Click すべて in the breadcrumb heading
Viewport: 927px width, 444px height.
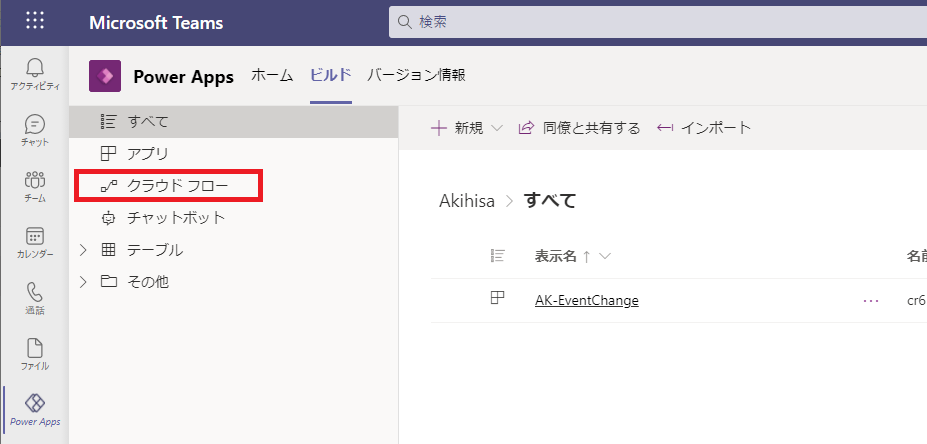(x=550, y=201)
